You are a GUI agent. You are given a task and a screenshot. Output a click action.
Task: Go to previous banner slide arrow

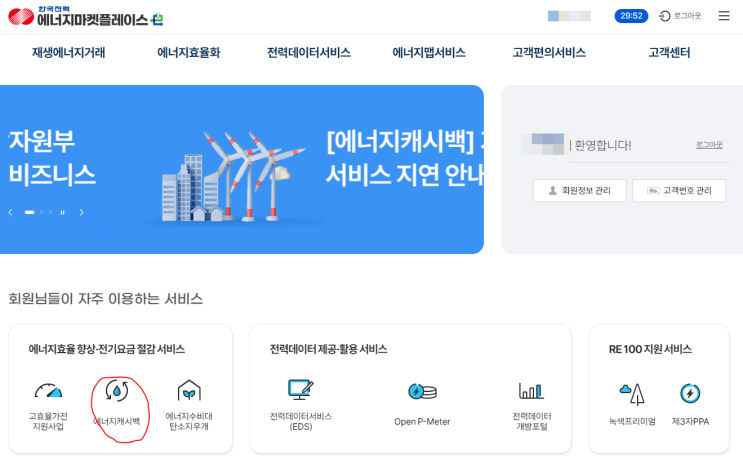[10, 212]
